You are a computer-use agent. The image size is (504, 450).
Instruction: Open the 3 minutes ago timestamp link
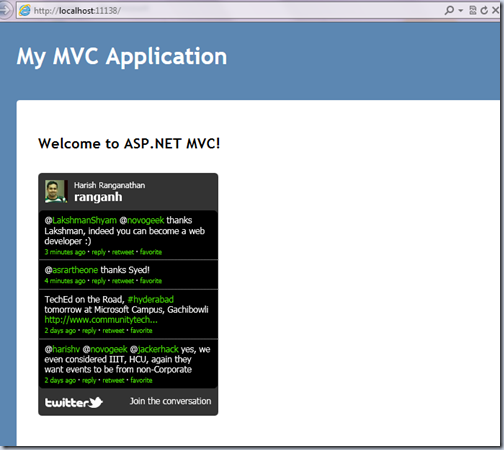[65, 252]
